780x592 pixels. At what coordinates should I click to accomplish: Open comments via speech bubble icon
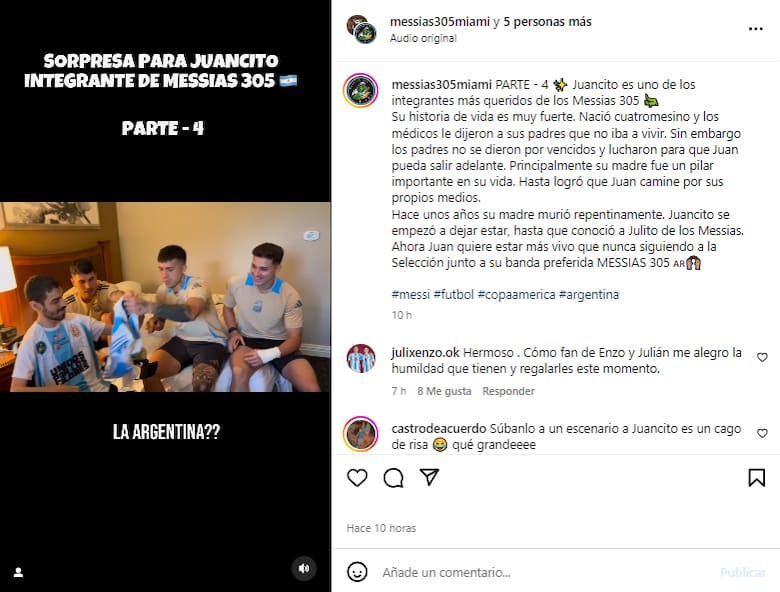click(393, 478)
